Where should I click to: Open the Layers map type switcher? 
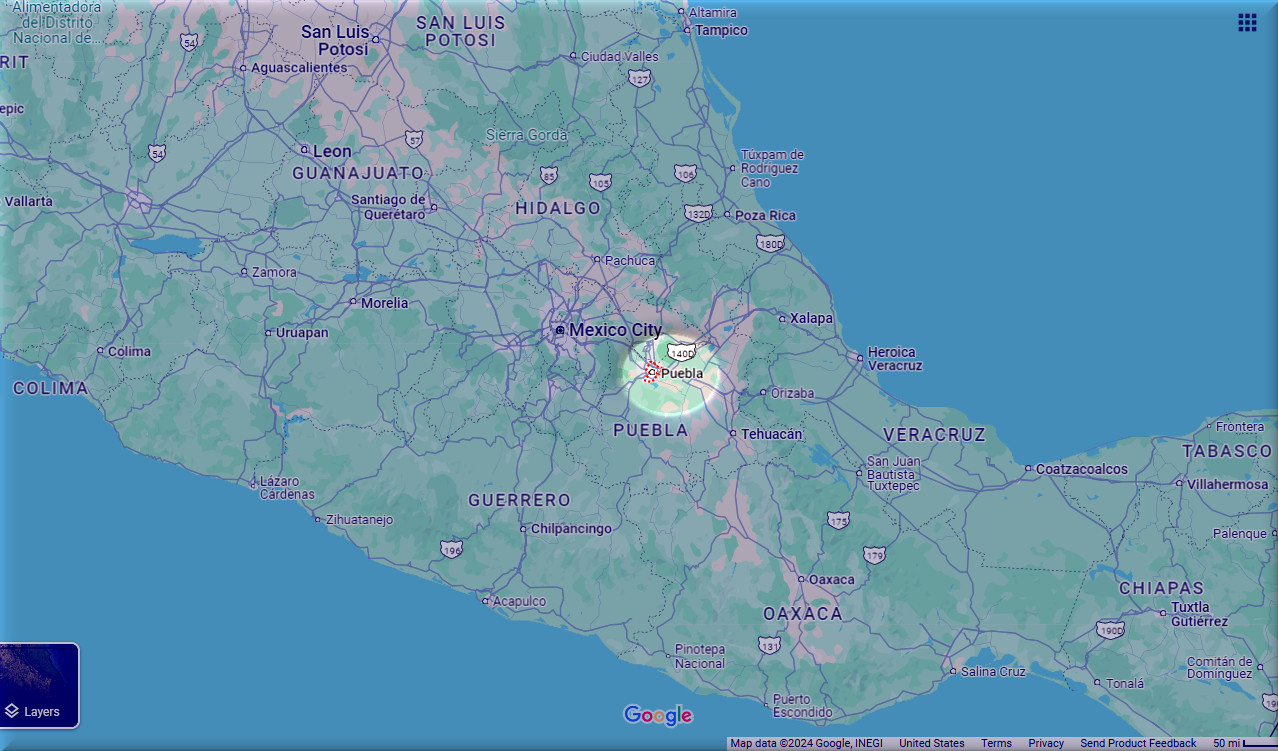(39, 686)
